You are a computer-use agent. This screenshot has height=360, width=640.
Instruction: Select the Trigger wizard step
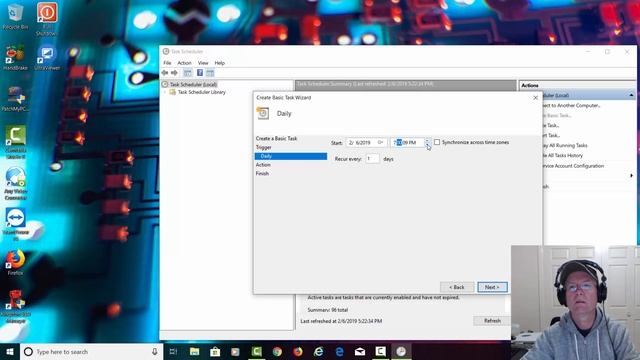(264, 147)
